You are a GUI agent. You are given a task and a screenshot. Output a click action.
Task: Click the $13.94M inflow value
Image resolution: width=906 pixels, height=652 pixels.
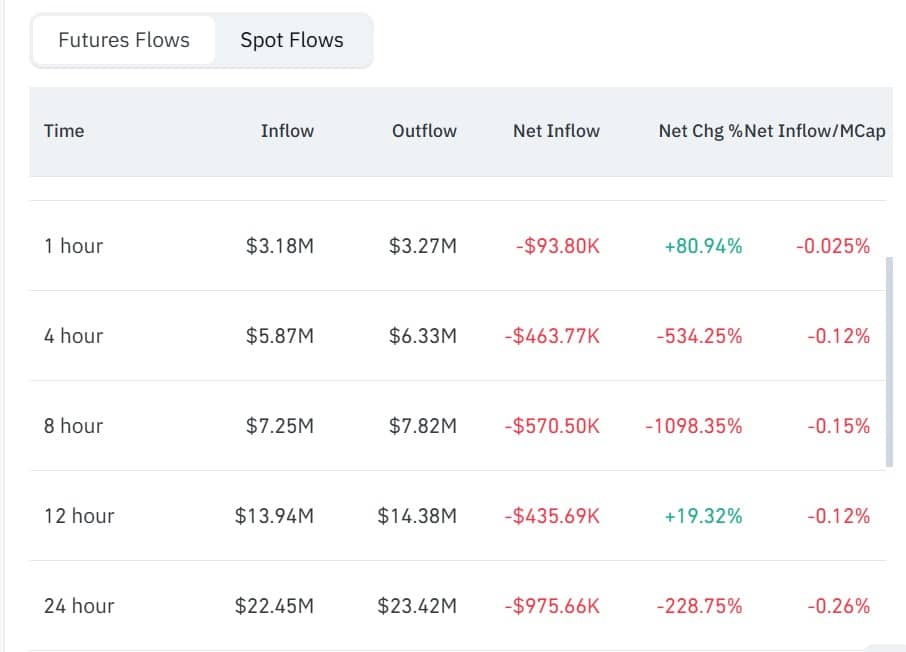click(274, 516)
